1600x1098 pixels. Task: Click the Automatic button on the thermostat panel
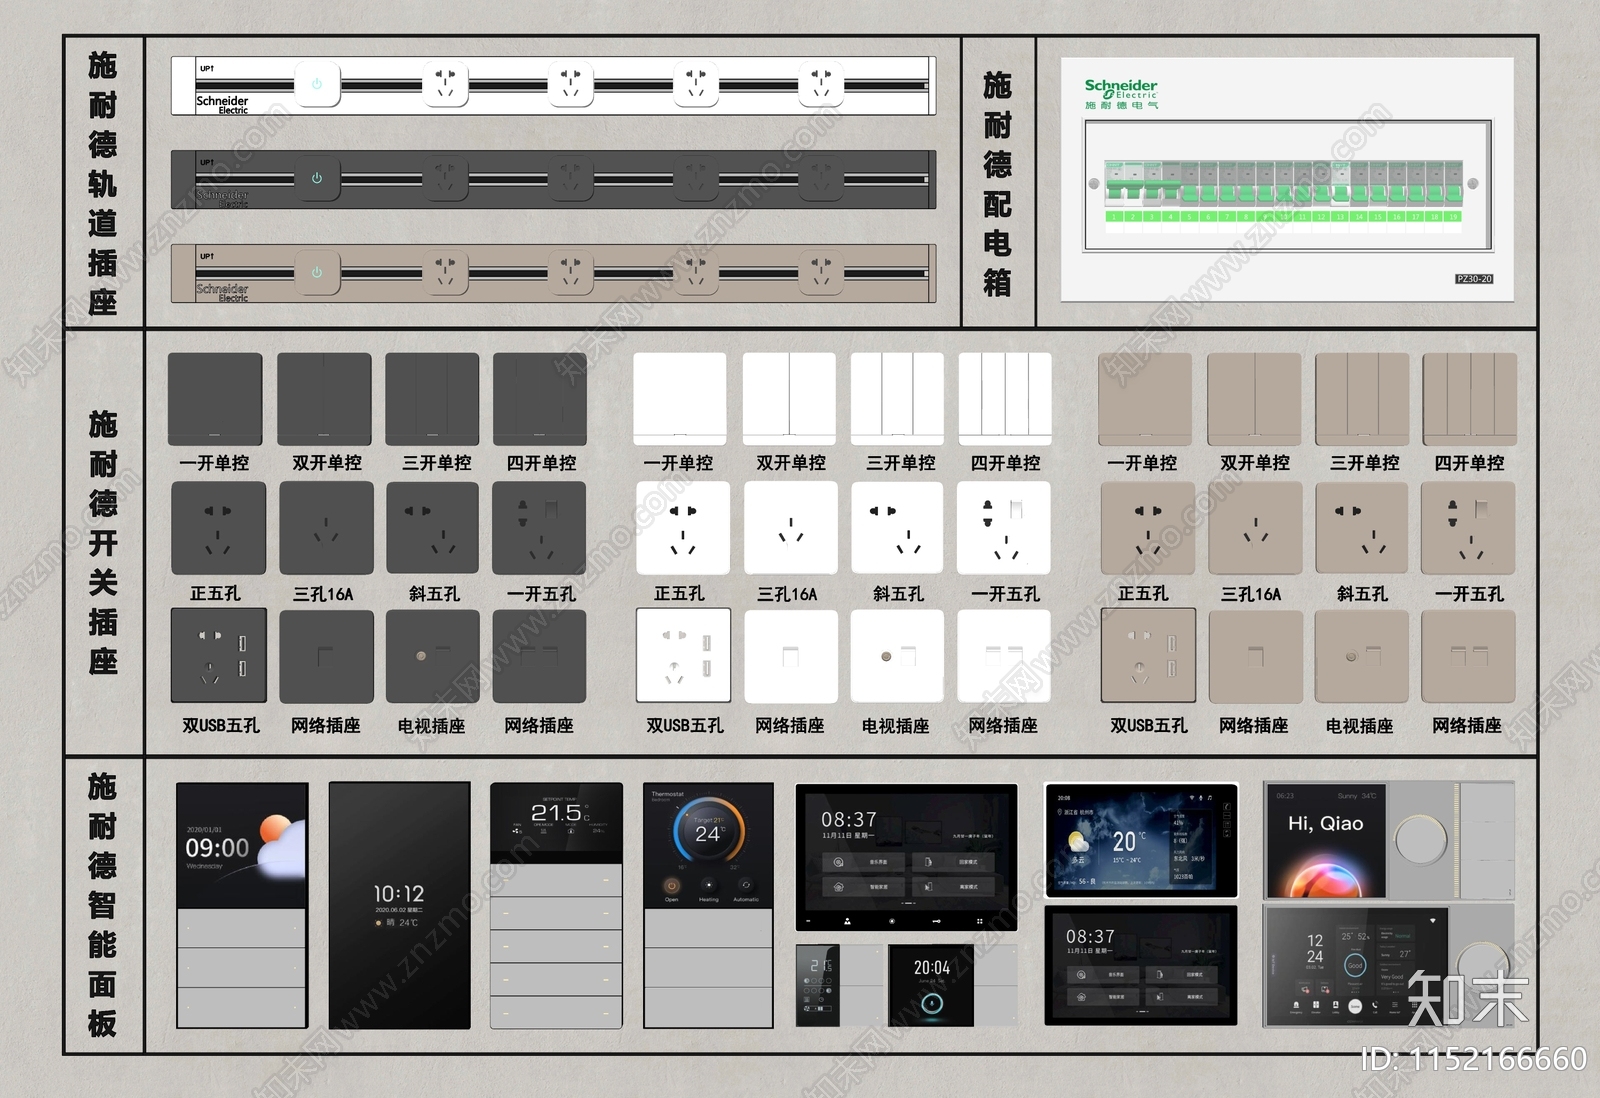[x=745, y=885]
